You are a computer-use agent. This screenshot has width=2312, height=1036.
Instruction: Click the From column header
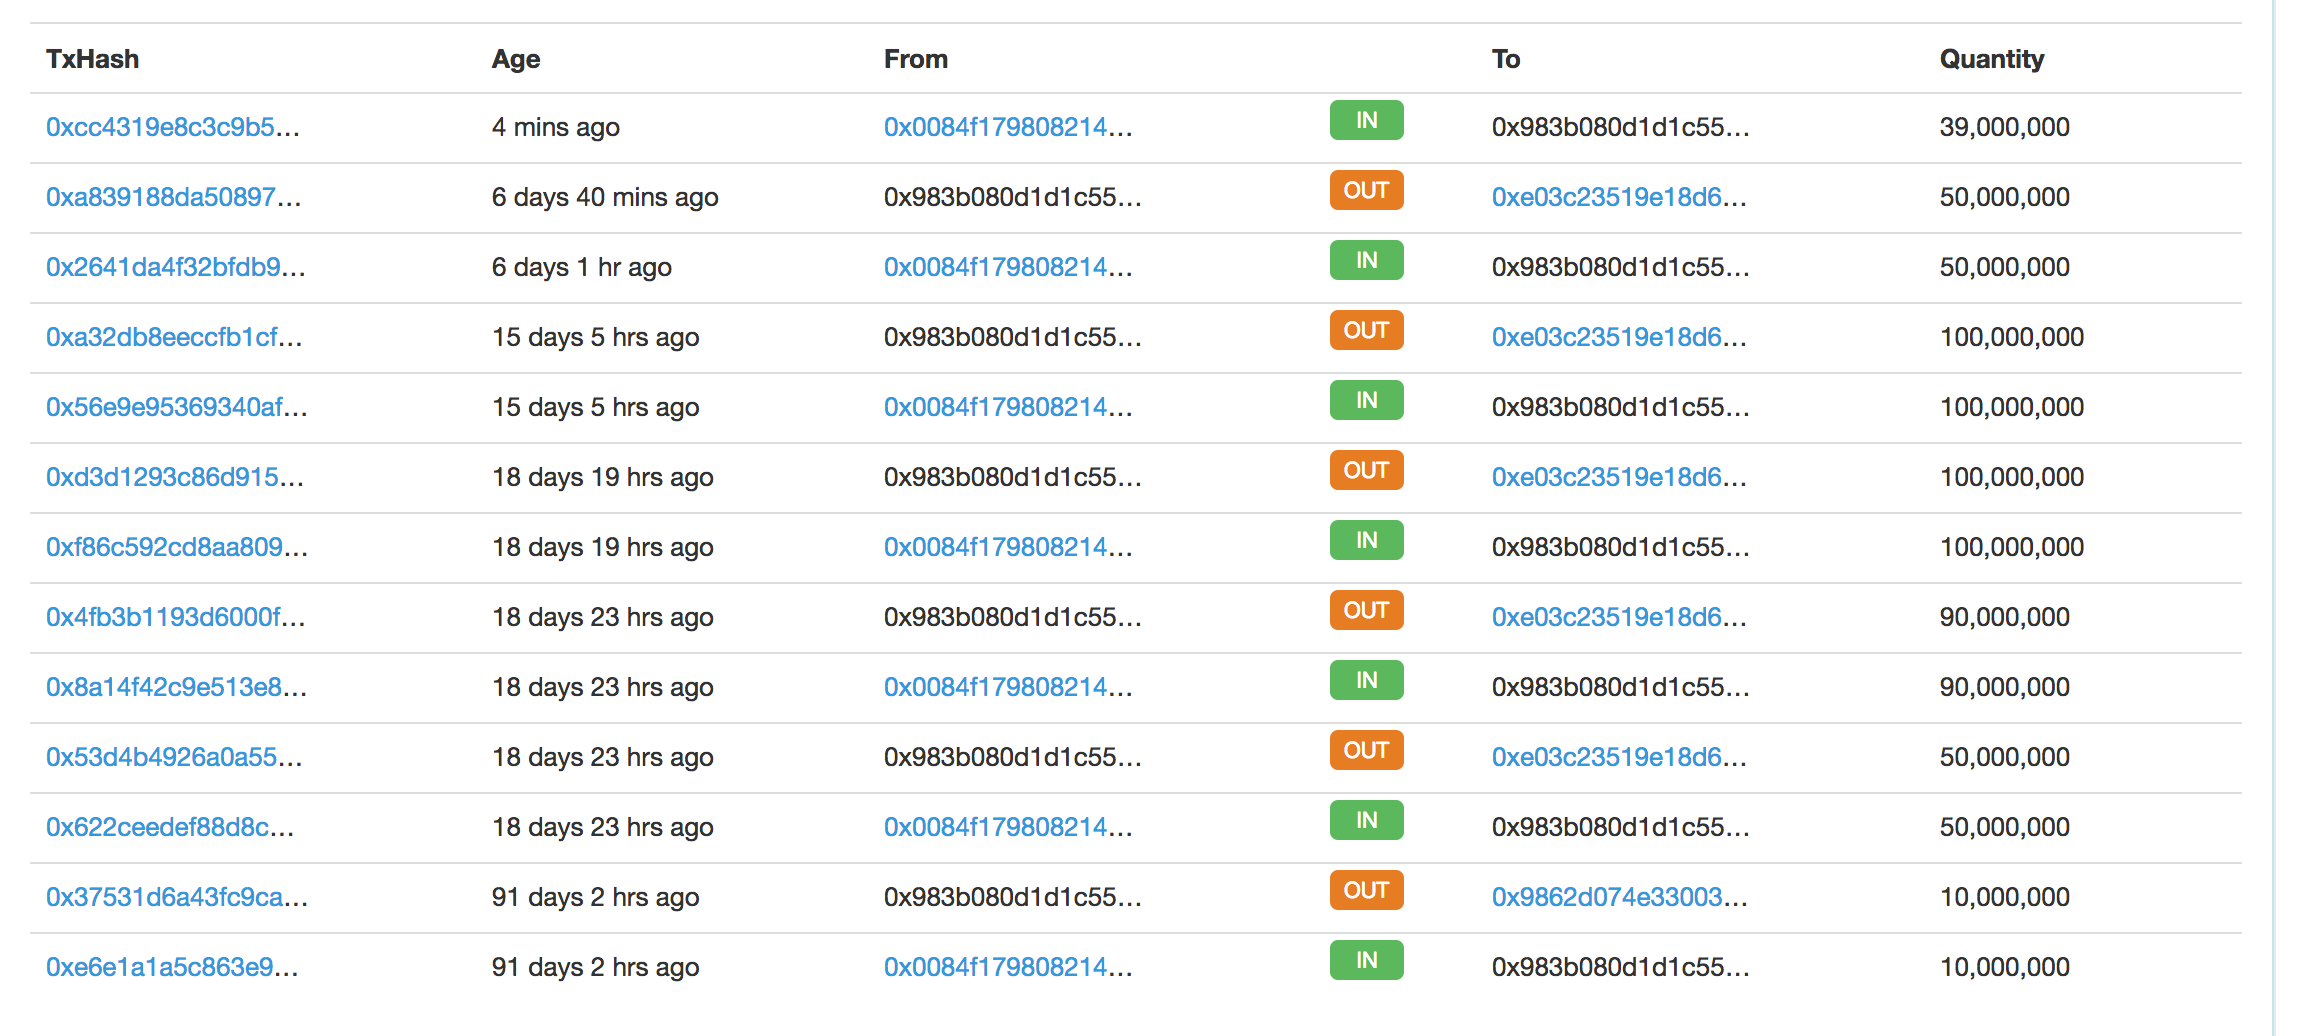[915, 59]
